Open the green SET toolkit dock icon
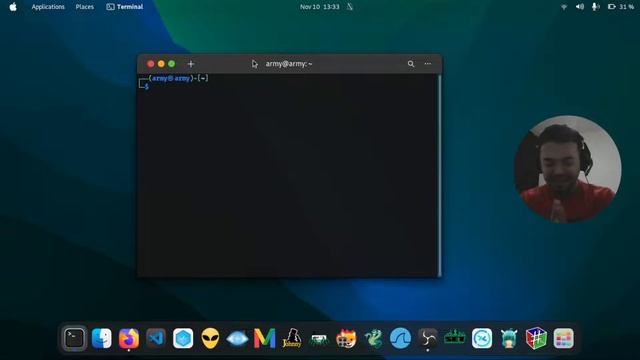 455,338
